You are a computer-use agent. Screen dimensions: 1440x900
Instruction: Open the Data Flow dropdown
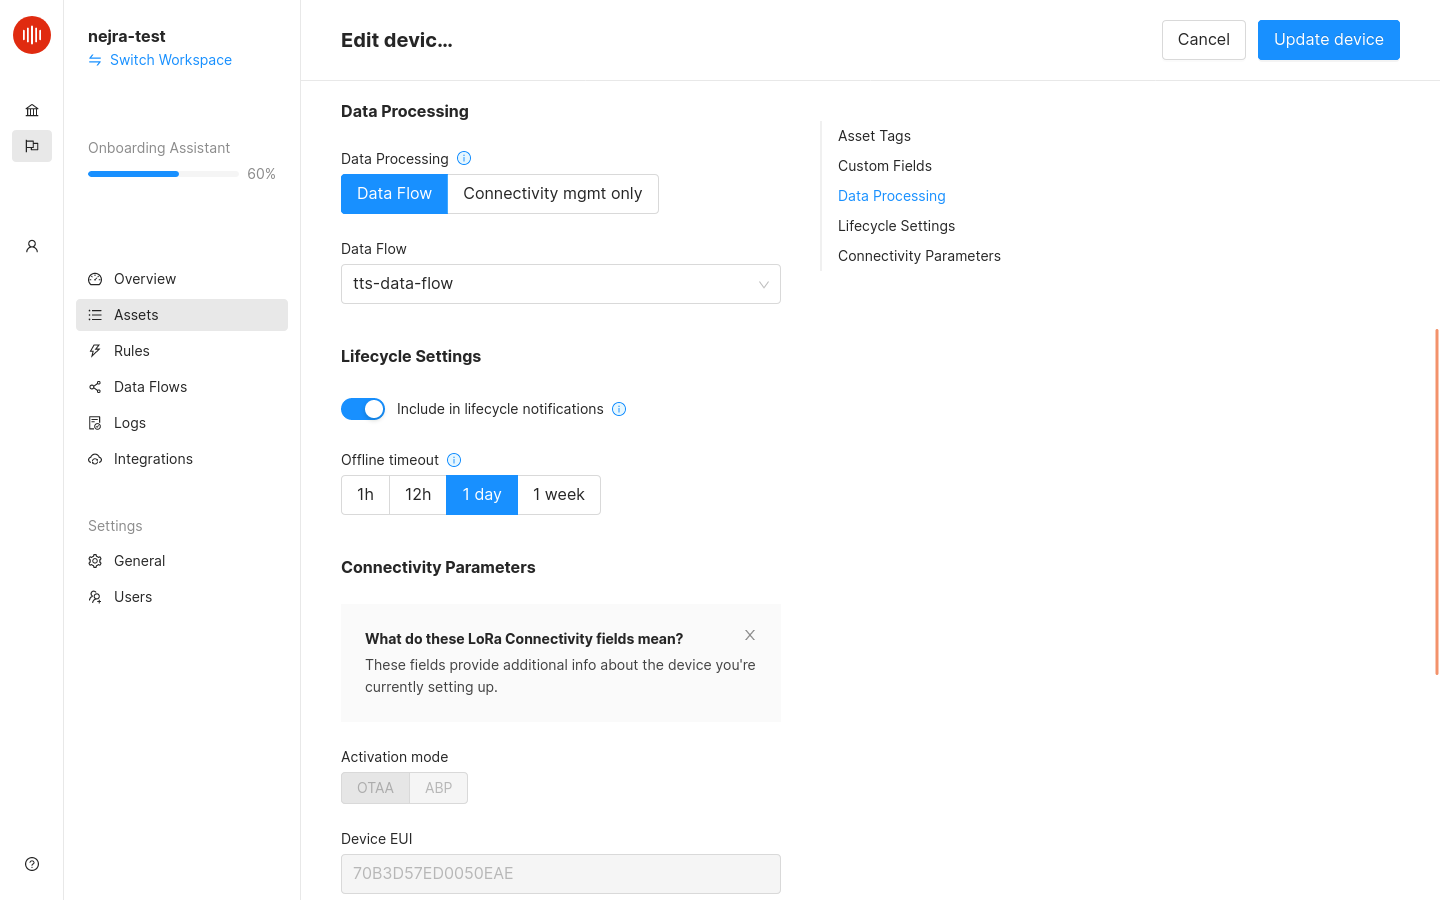pyautogui.click(x=560, y=284)
